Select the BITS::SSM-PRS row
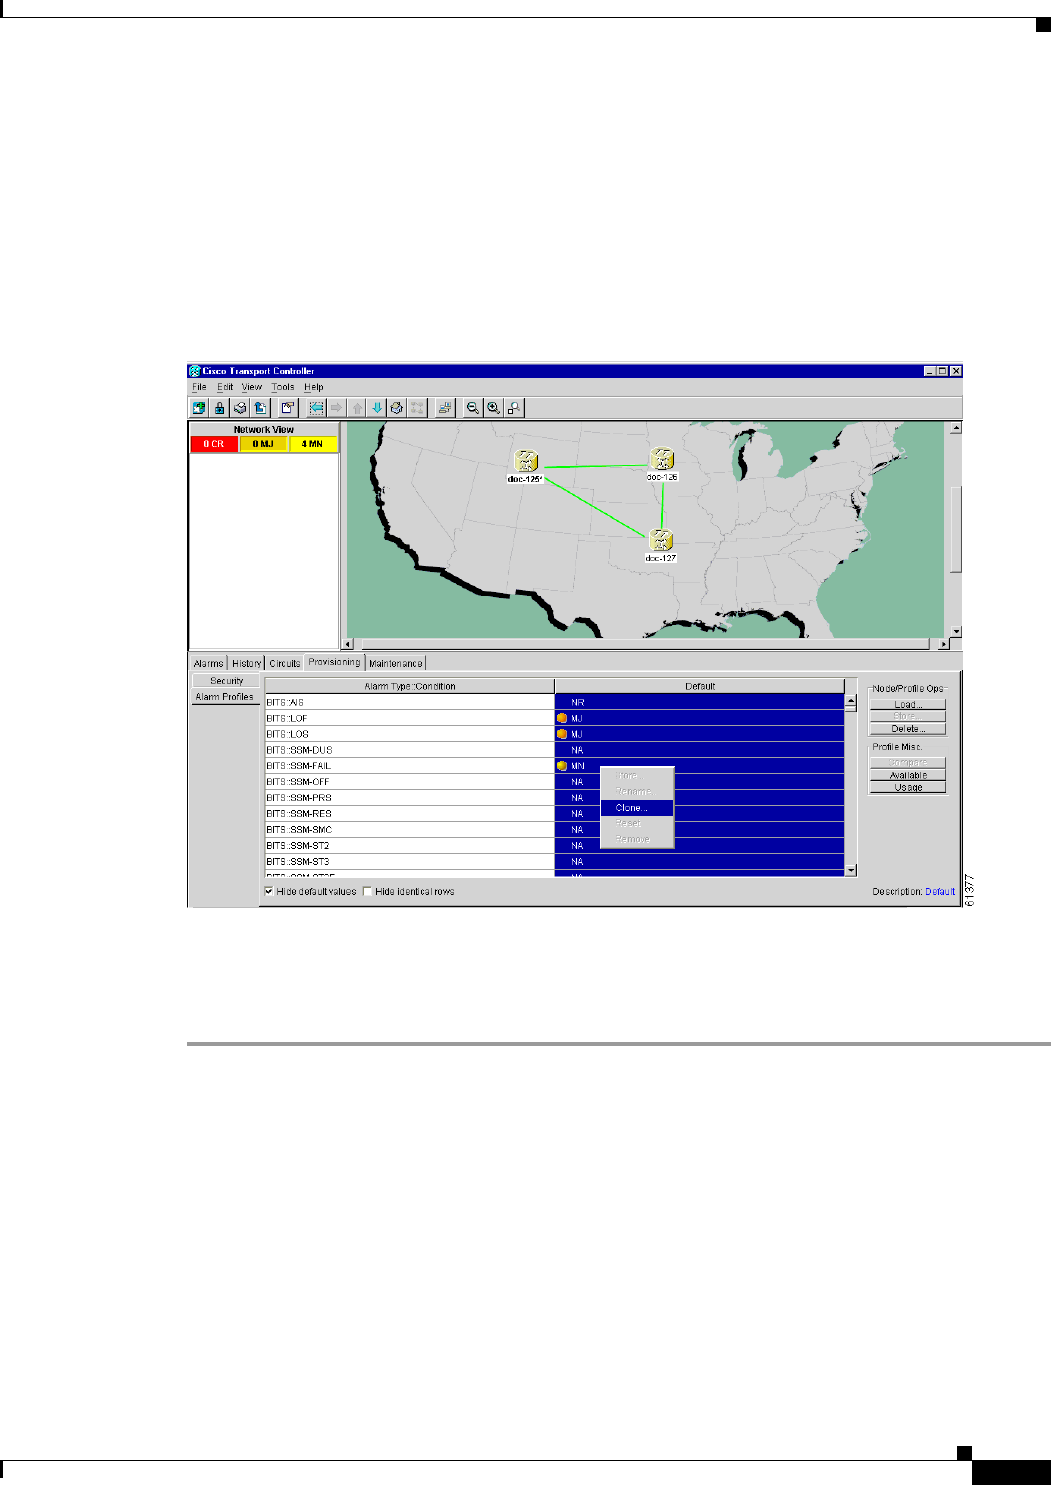This screenshot has height=1485, width=1051. [x=409, y=798]
